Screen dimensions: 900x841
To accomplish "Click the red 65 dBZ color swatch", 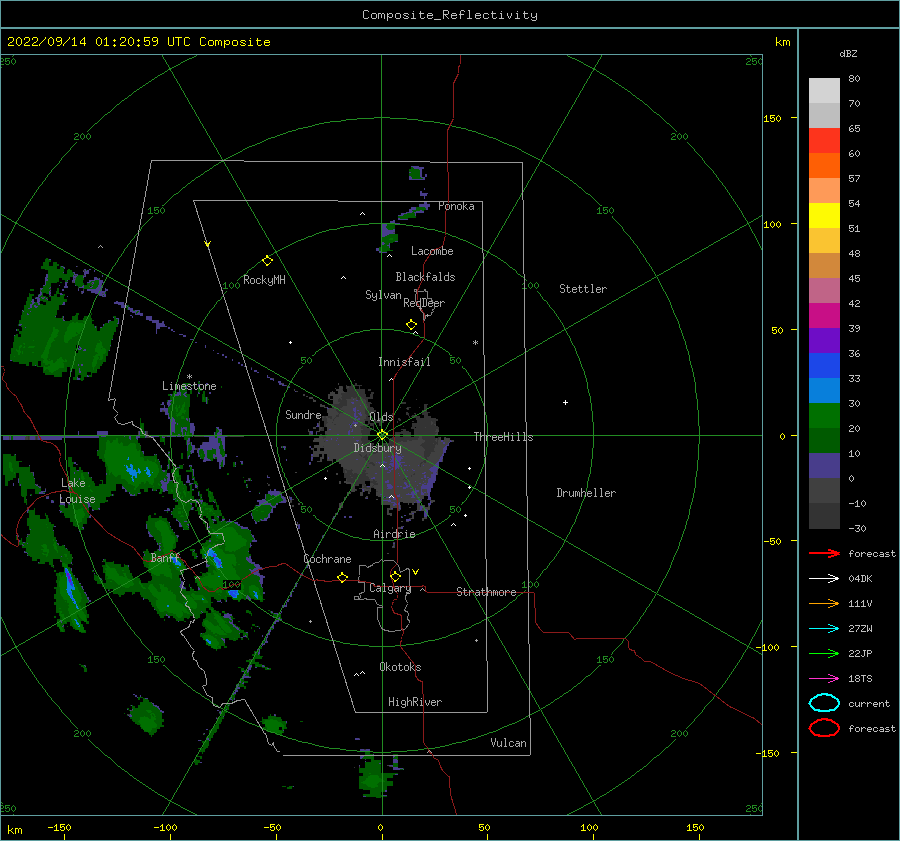I will coord(824,140).
